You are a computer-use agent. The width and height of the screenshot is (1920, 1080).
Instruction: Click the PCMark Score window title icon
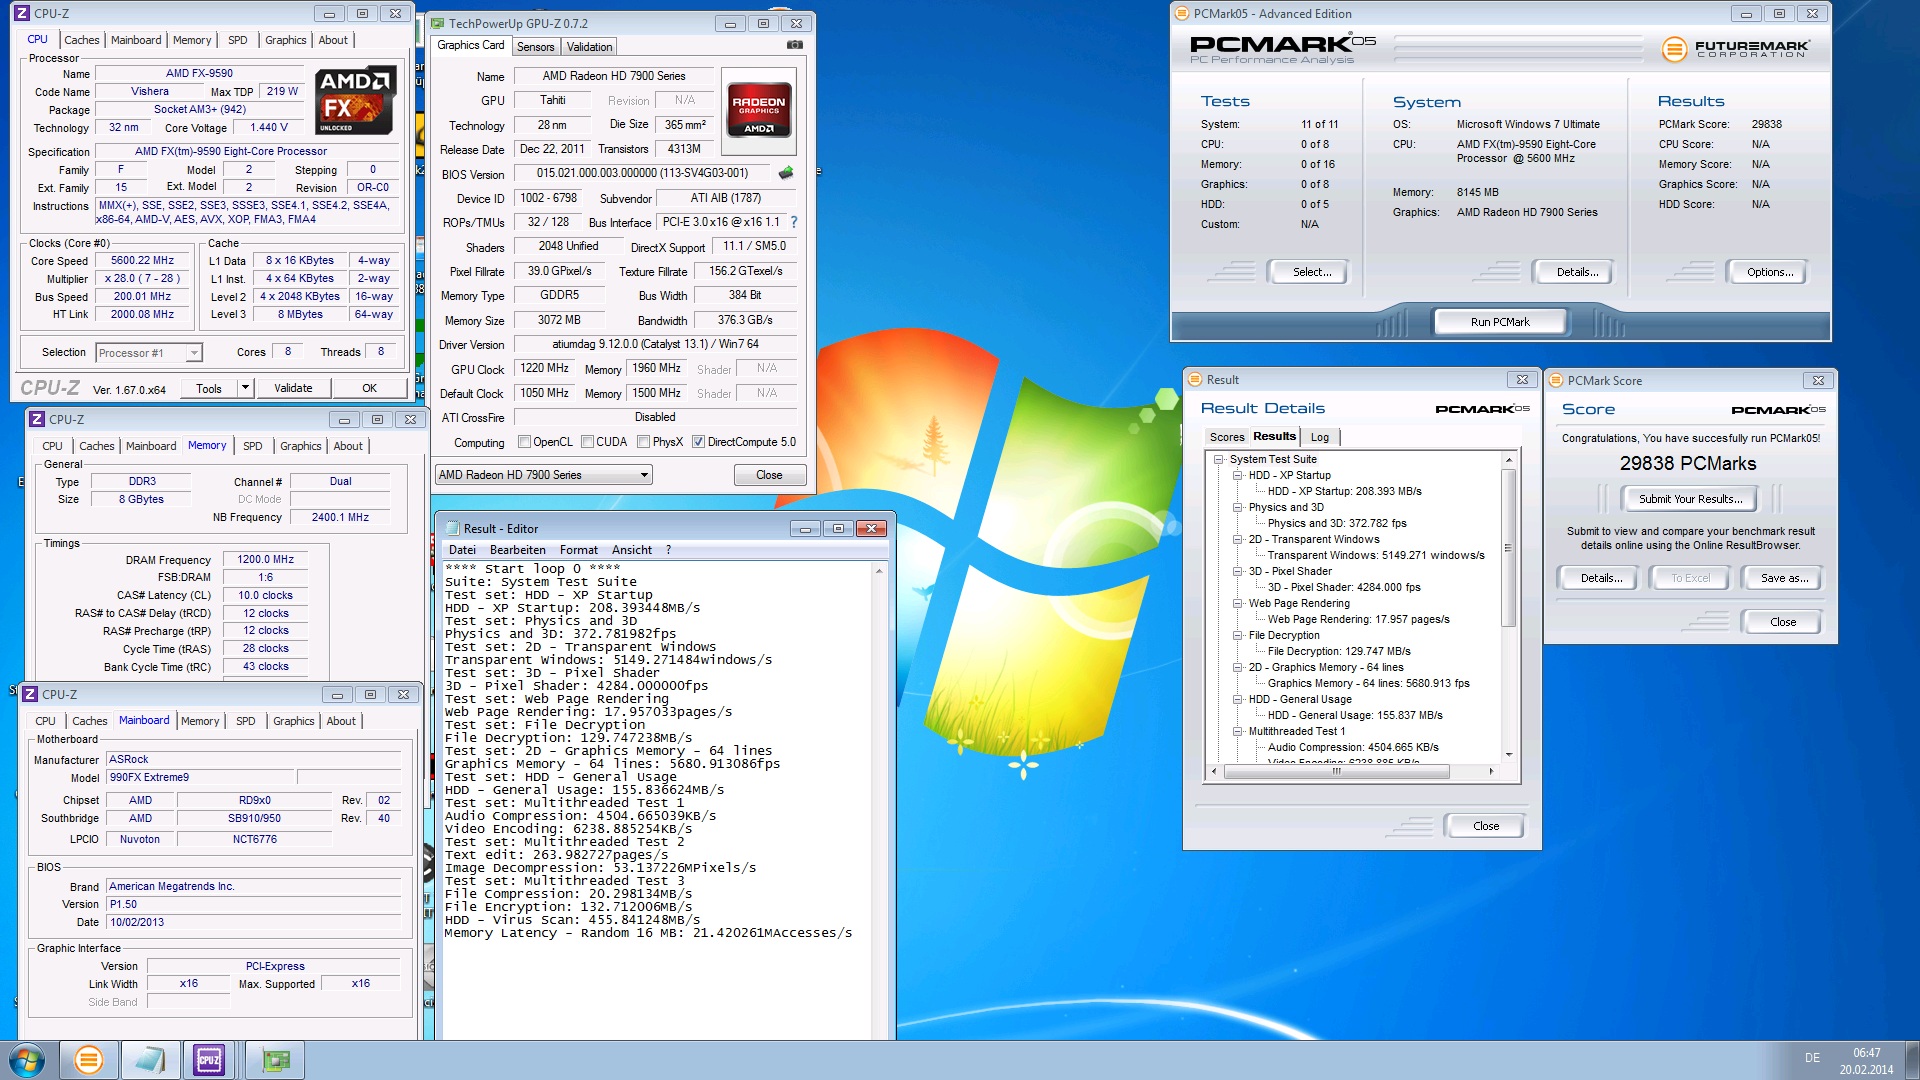(1556, 380)
